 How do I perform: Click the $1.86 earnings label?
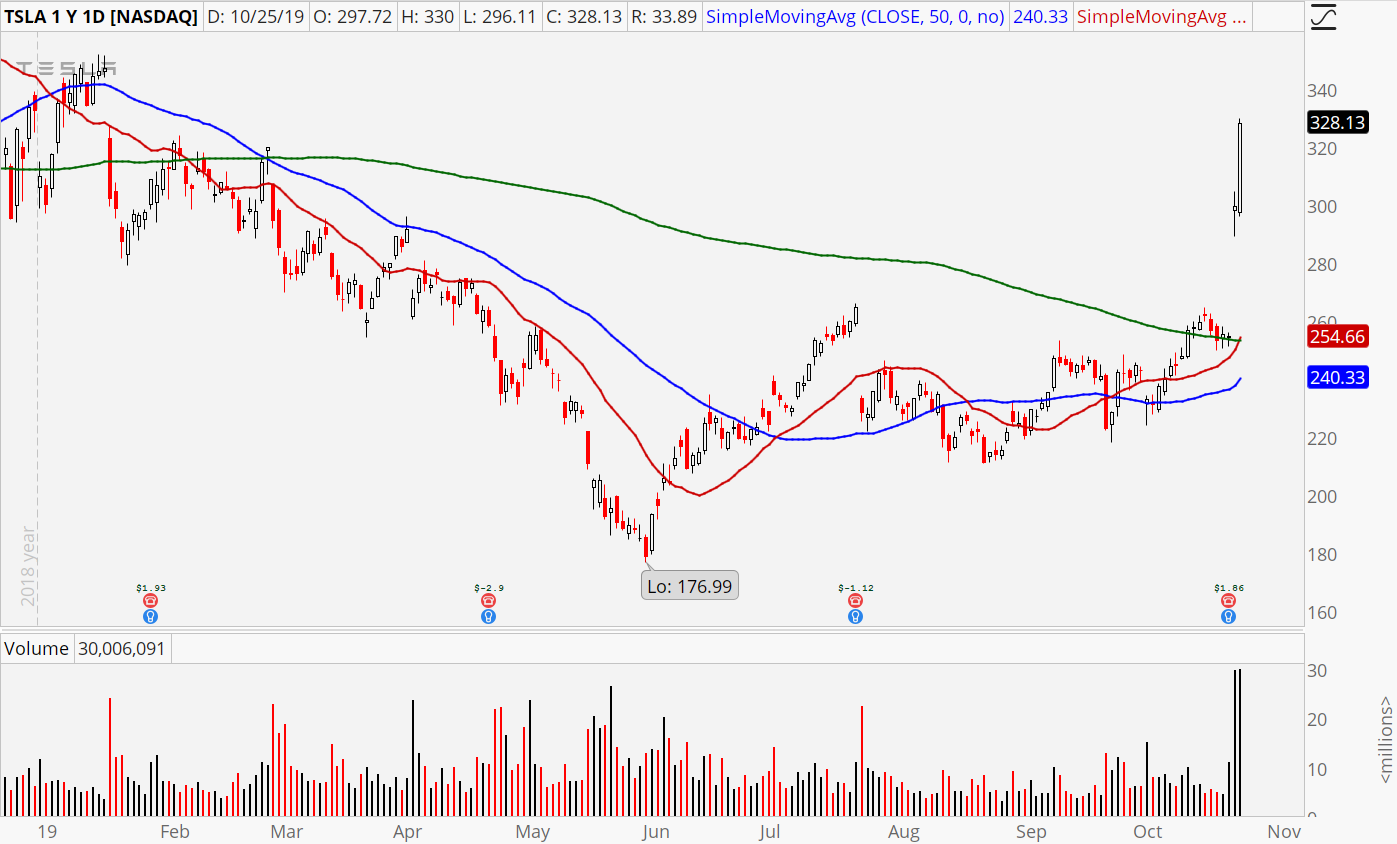[x=1227, y=588]
